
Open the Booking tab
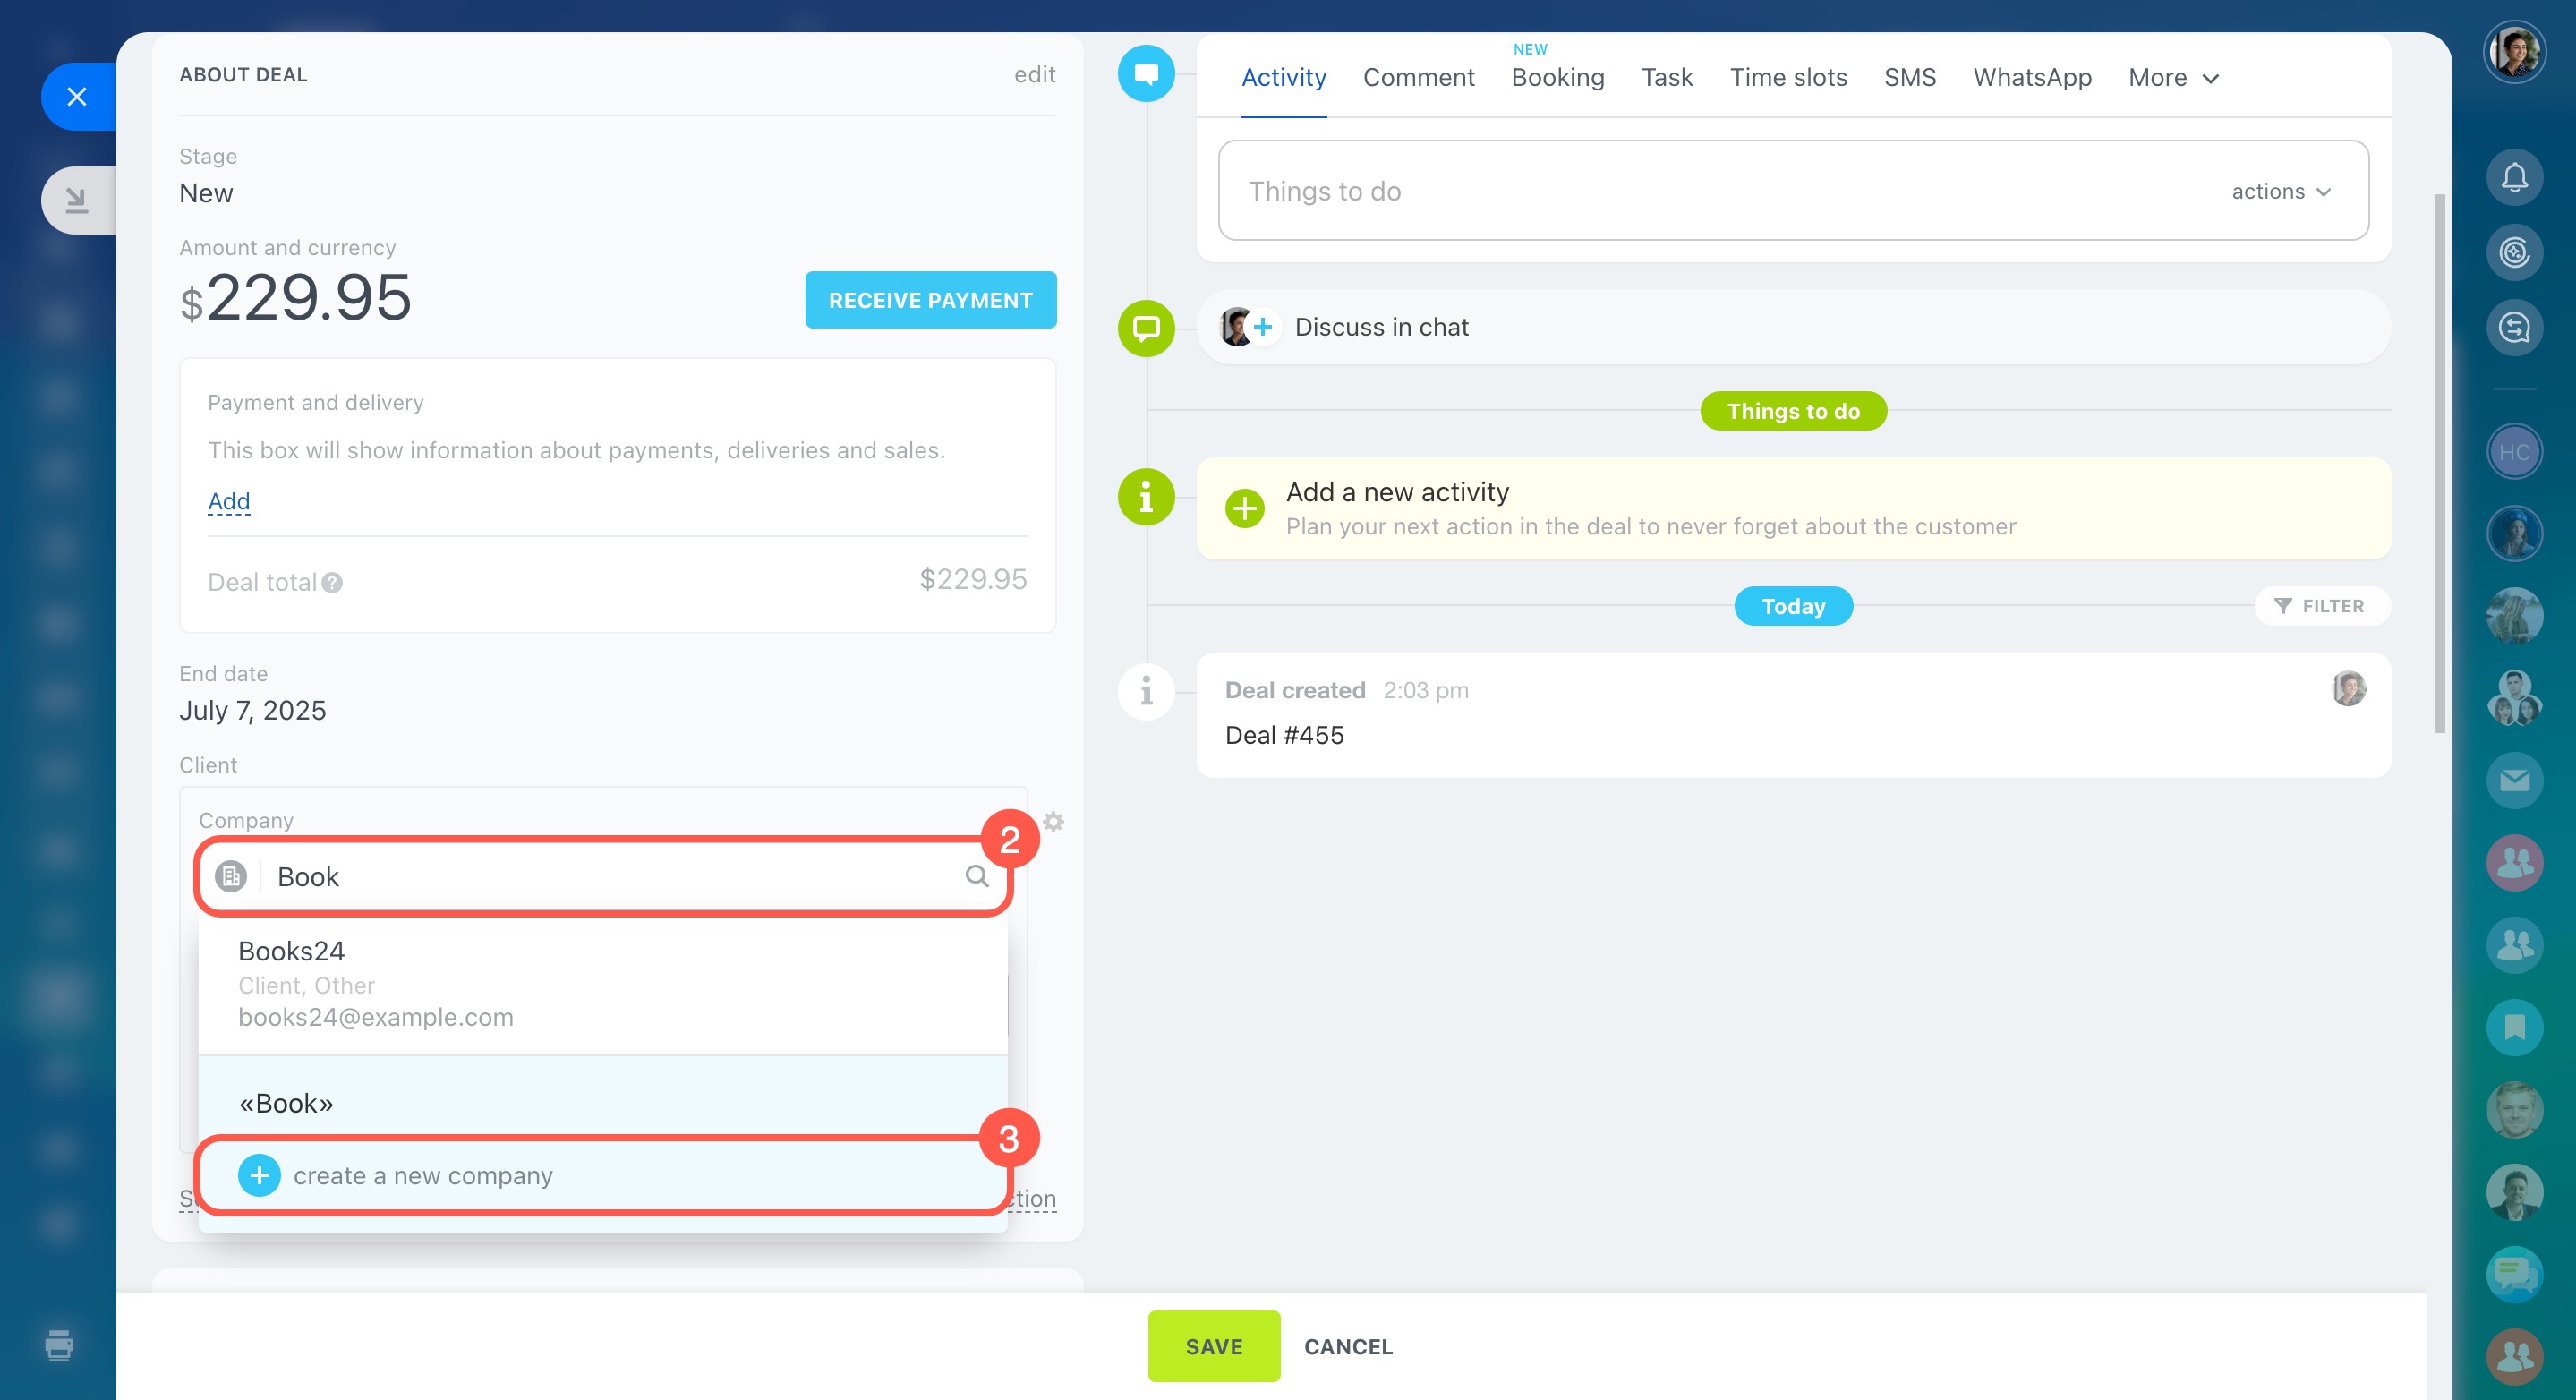[x=1557, y=78]
